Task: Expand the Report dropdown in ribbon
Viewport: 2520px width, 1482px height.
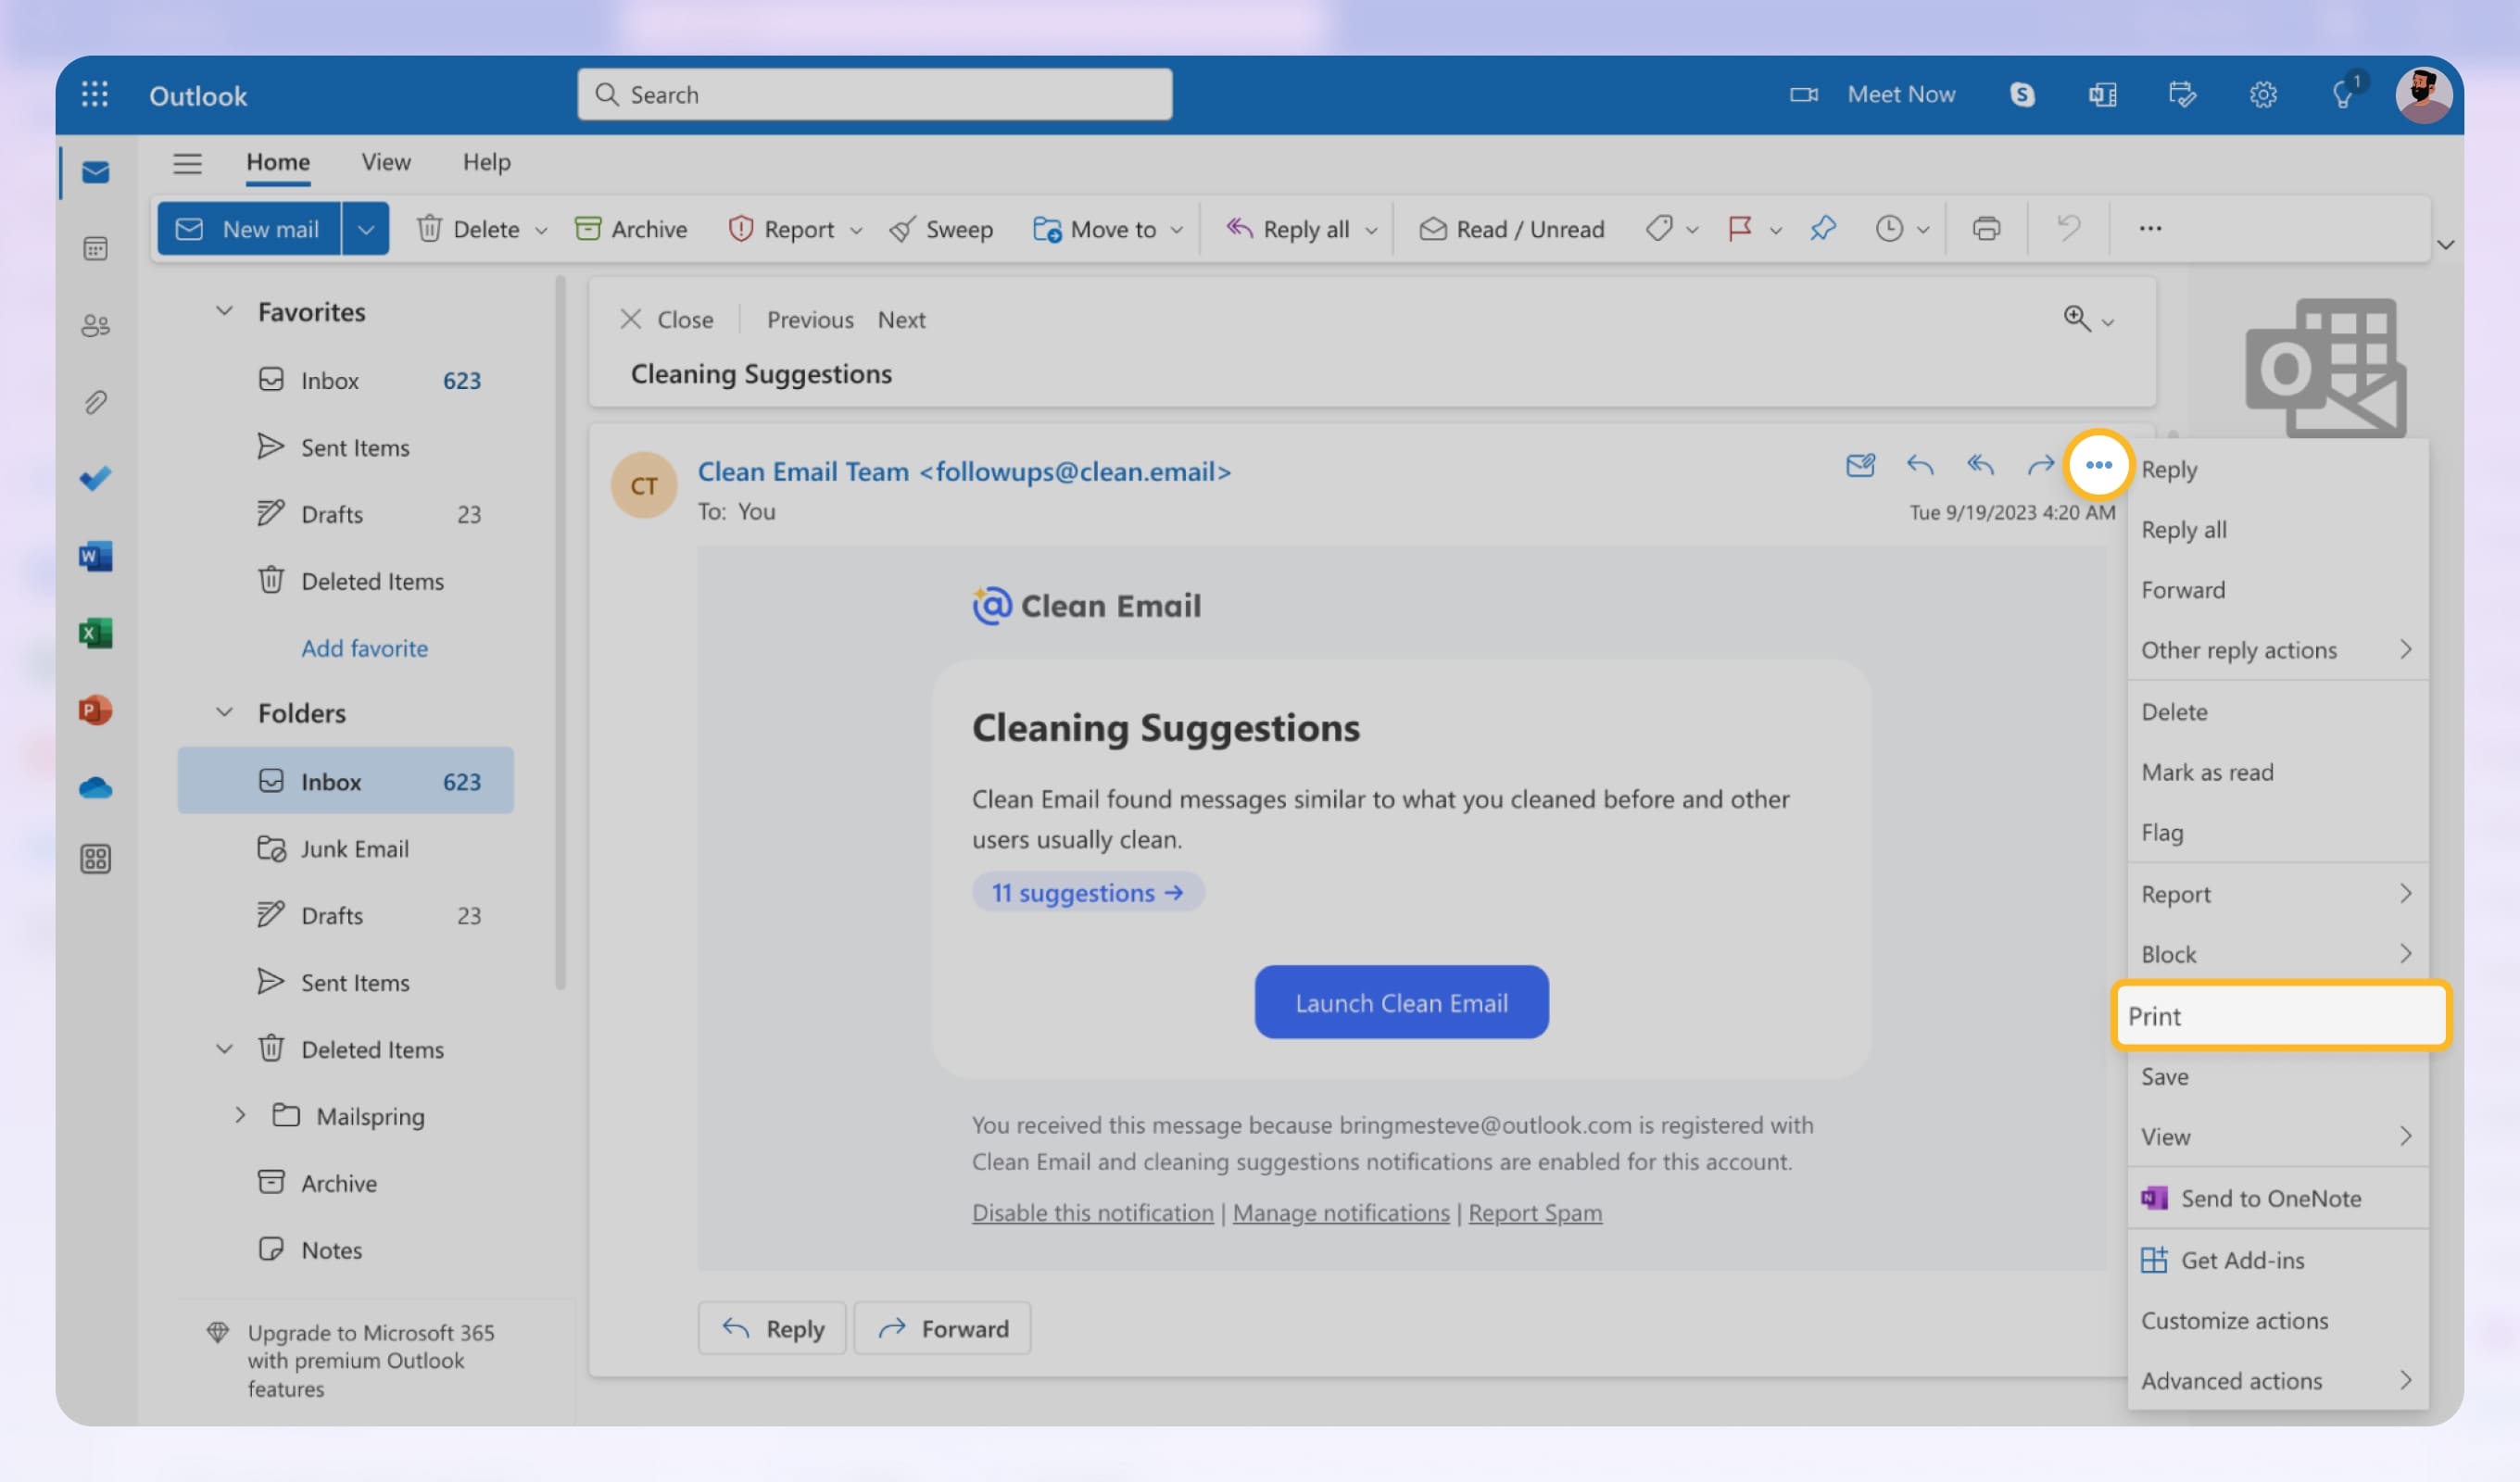Action: tap(856, 230)
